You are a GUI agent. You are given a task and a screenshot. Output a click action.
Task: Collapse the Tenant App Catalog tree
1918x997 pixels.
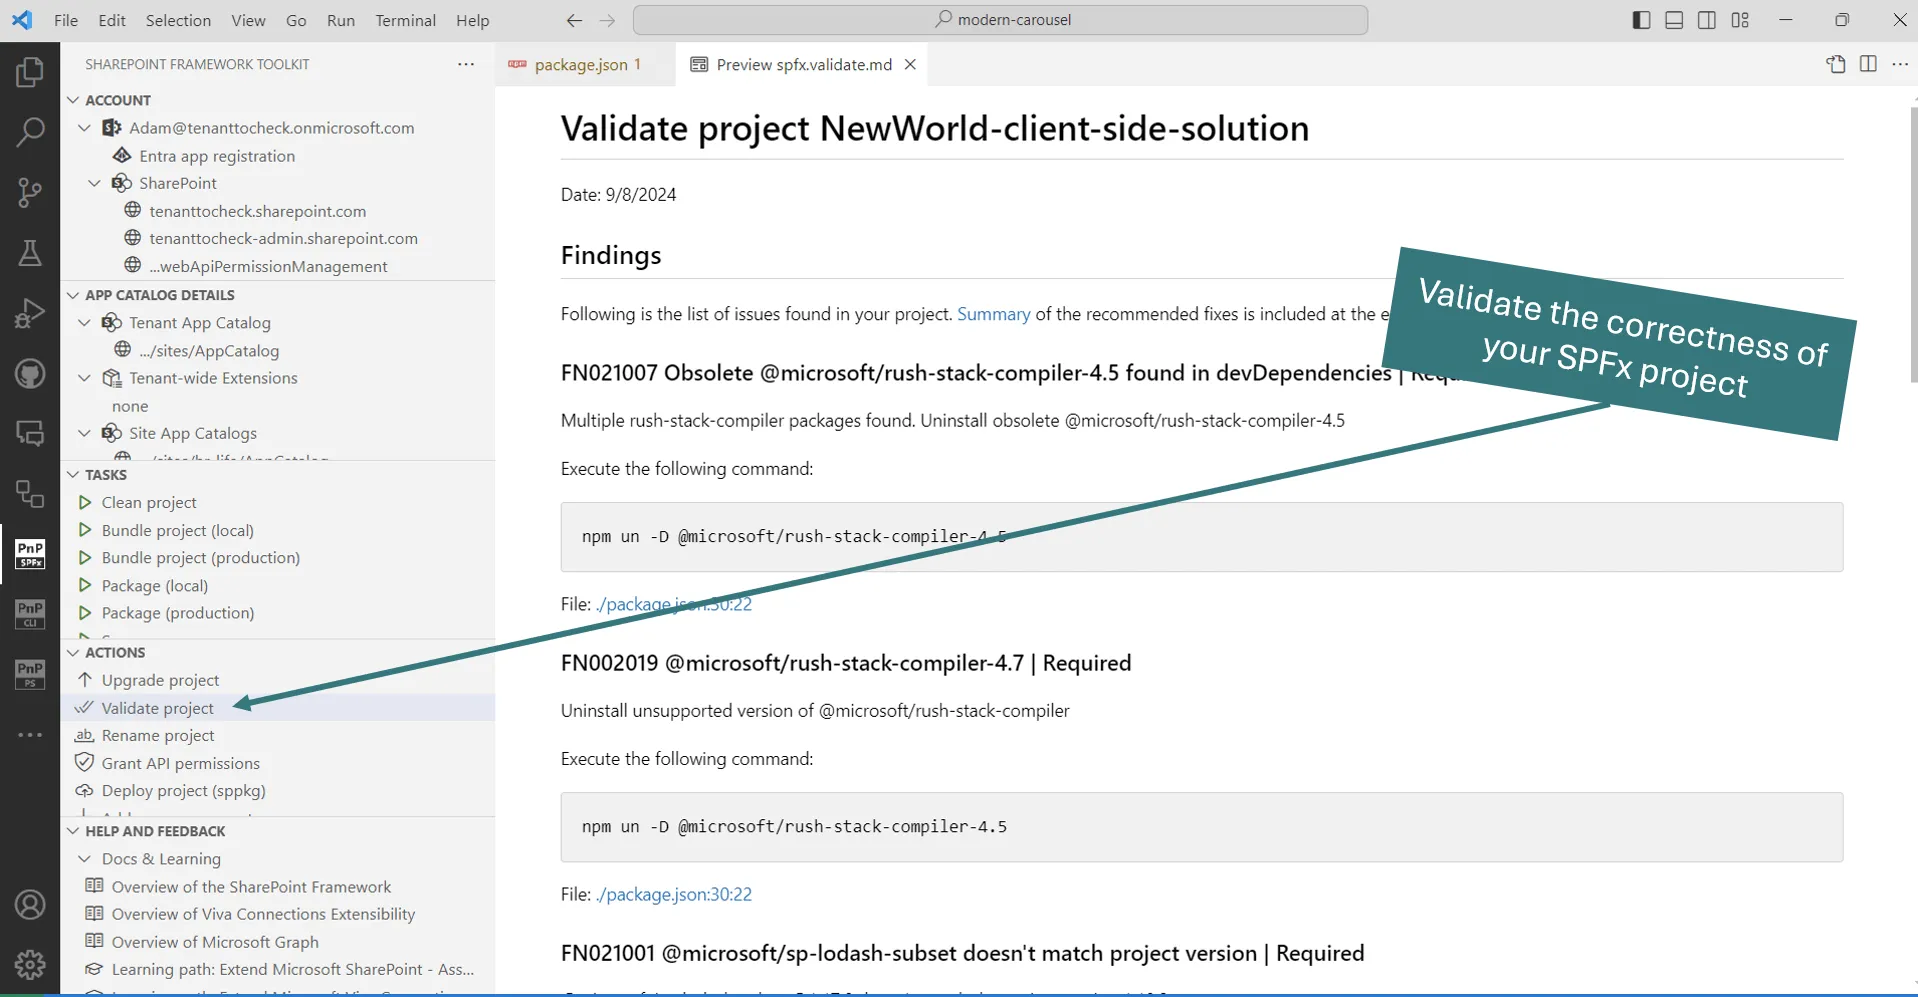(84, 322)
